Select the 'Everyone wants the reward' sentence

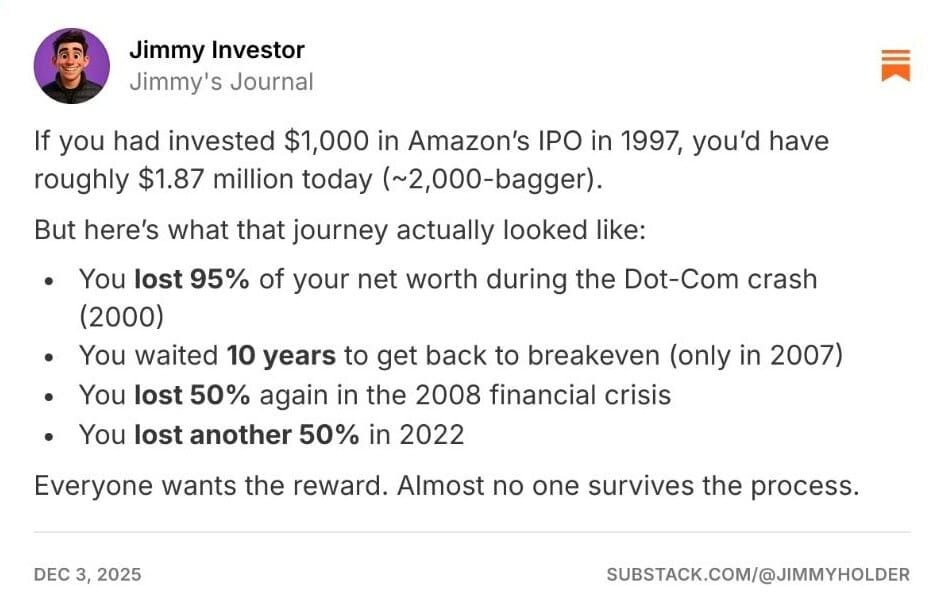tap(211, 486)
